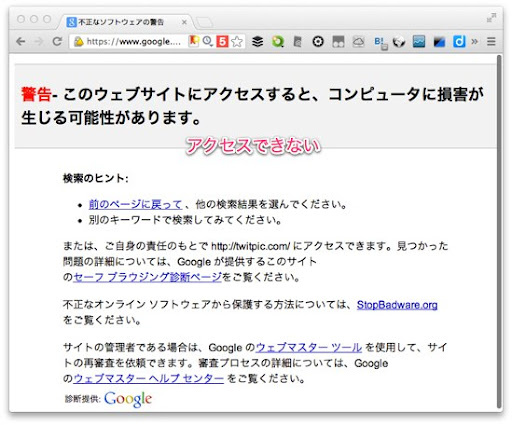Click the Hatena B! bookmark extension

[380, 42]
